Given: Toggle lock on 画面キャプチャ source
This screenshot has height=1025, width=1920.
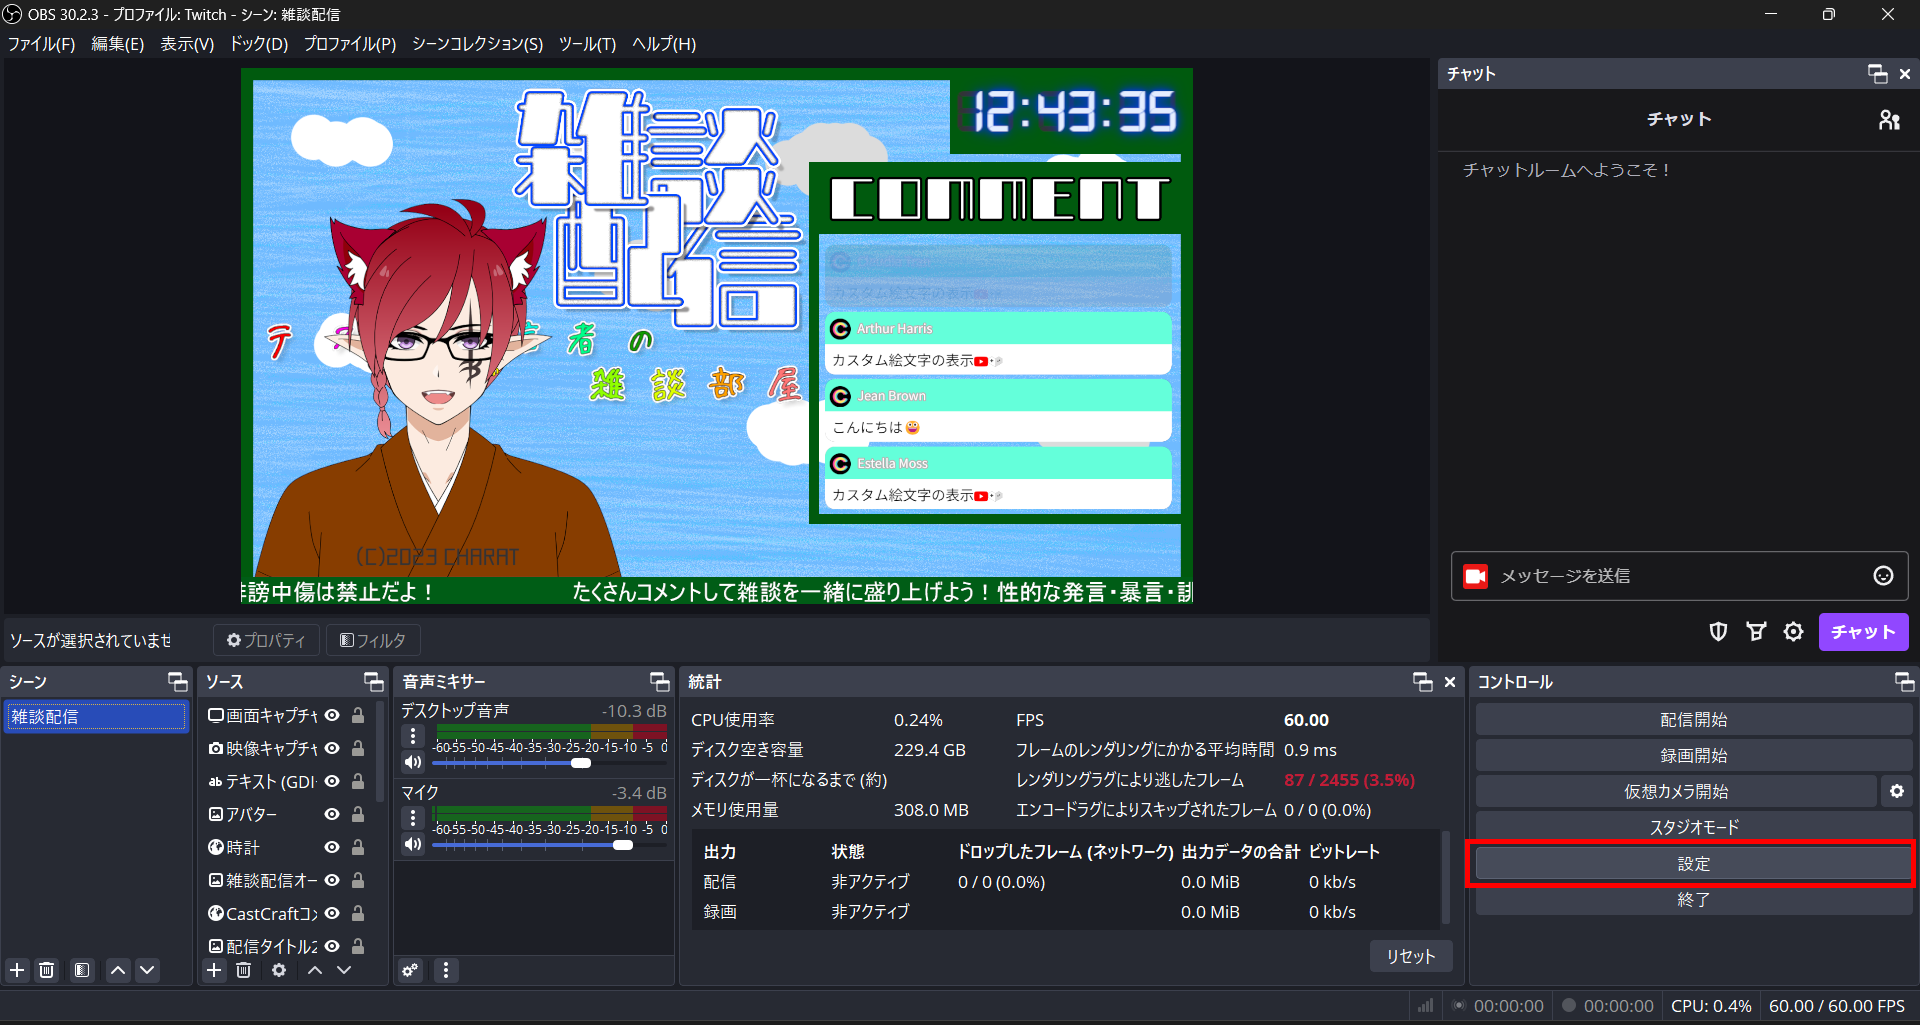Looking at the screenshot, I should click(x=358, y=715).
